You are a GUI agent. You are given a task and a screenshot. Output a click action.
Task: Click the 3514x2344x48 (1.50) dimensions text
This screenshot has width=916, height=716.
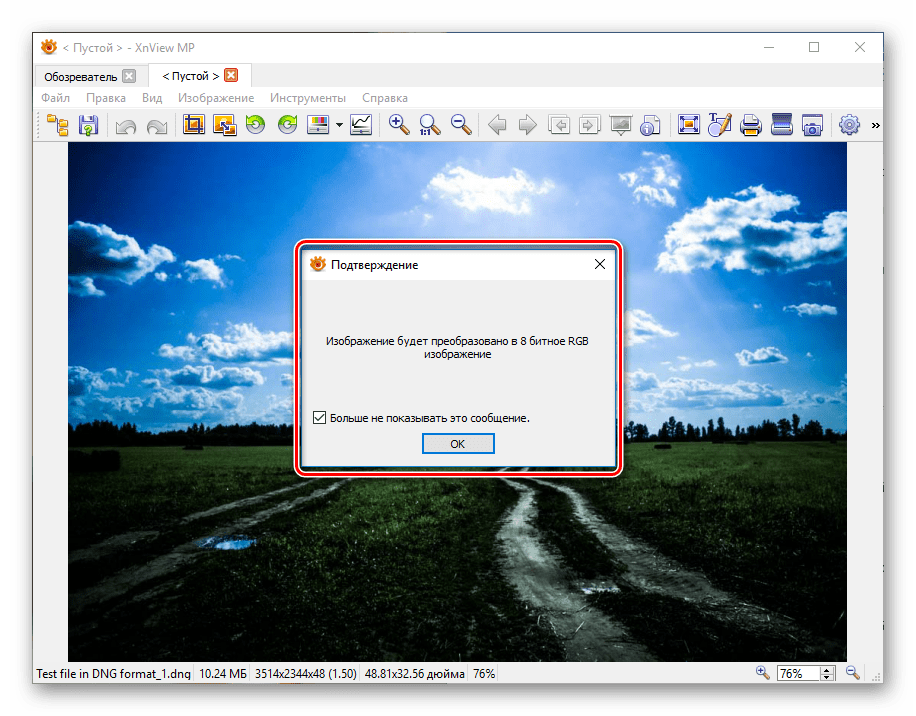pyautogui.click(x=306, y=674)
